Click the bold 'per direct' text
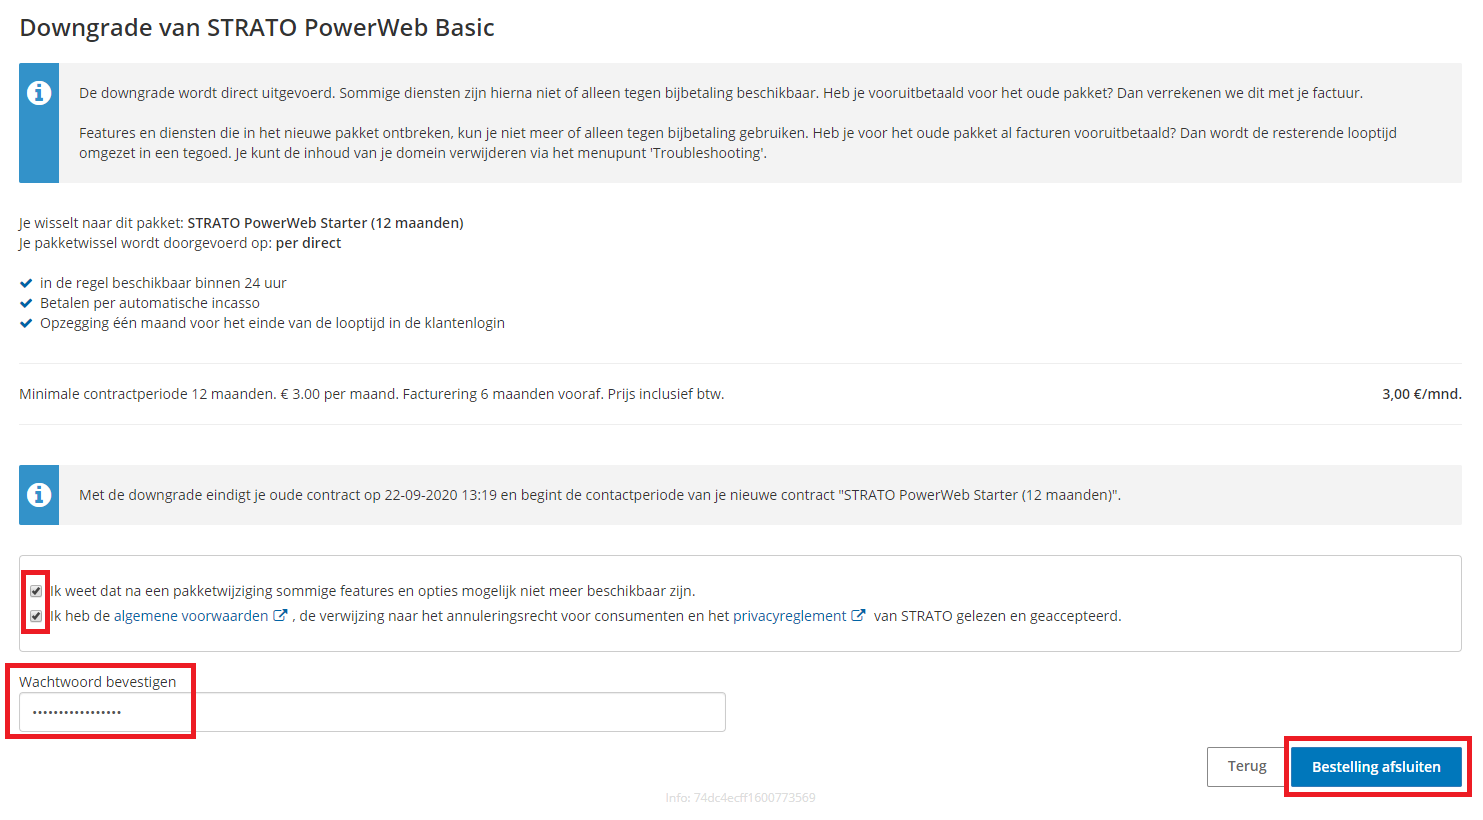The width and height of the screenshot is (1483, 820). coord(308,243)
